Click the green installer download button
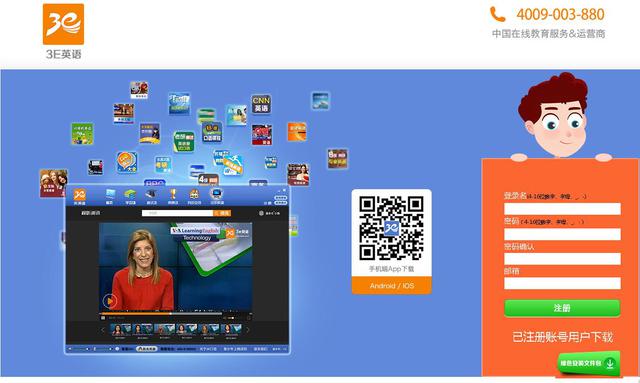 [x=588, y=363]
